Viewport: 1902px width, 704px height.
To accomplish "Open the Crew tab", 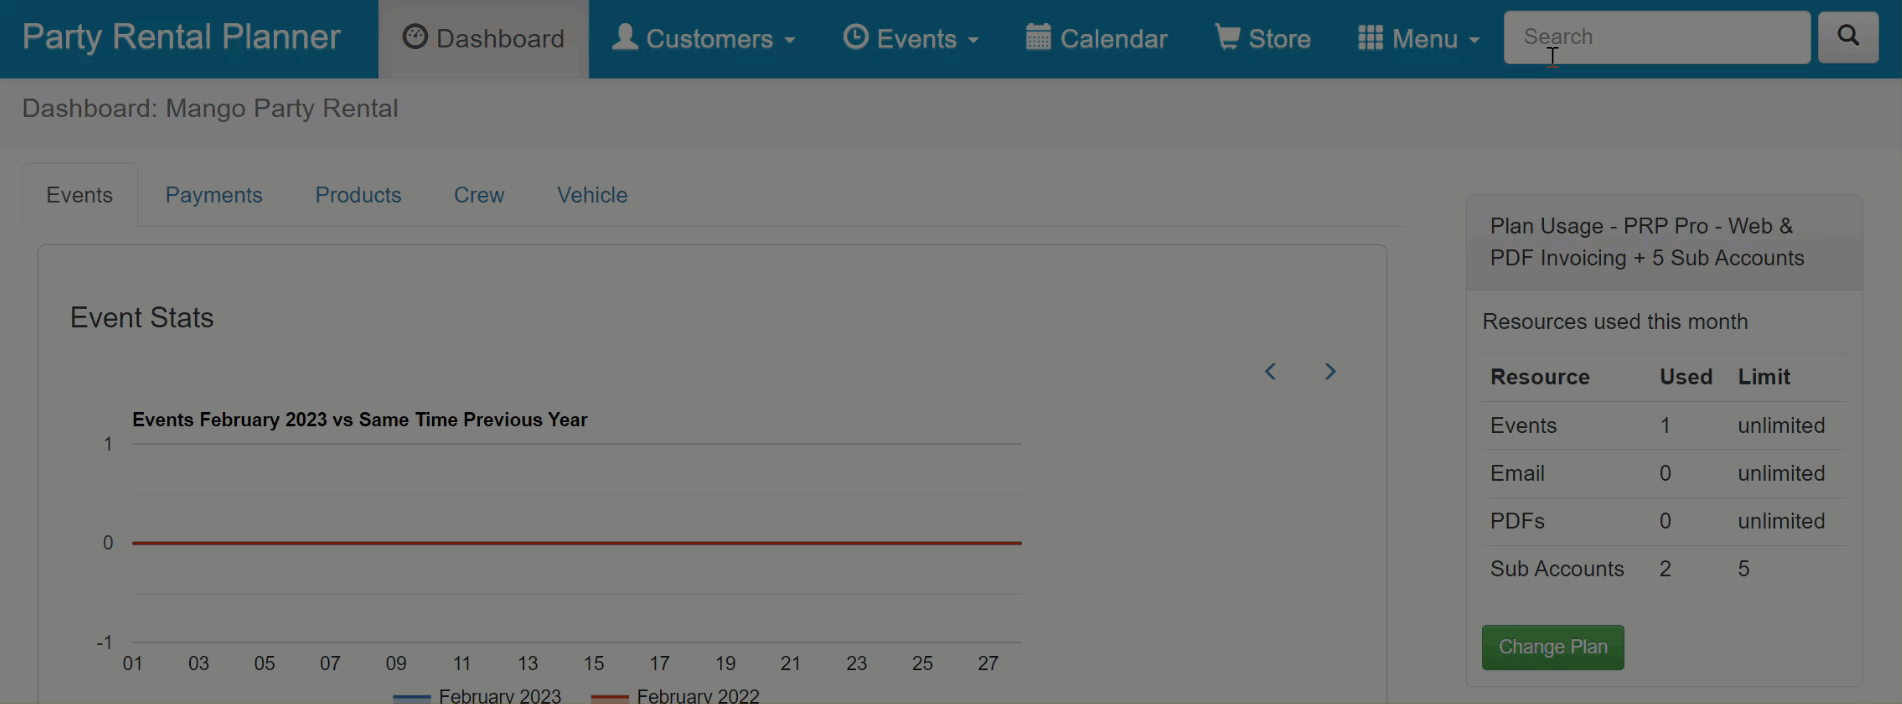I will (x=479, y=195).
